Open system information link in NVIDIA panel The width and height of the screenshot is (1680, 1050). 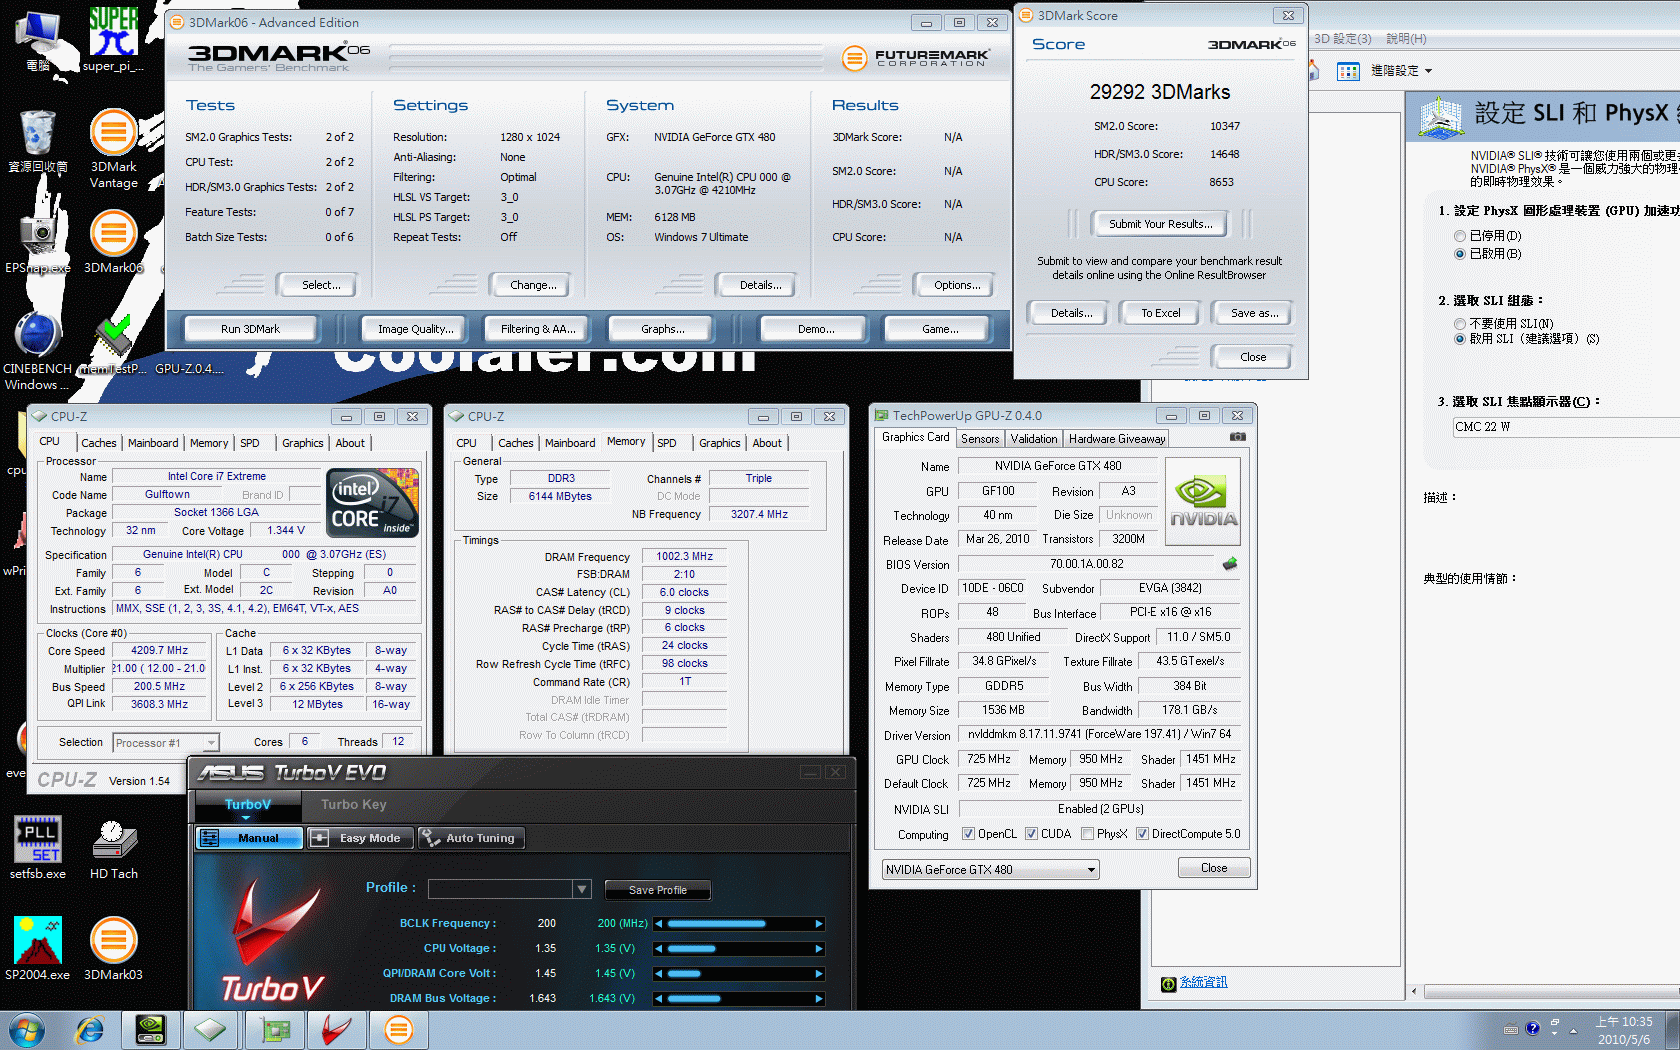point(1203,983)
